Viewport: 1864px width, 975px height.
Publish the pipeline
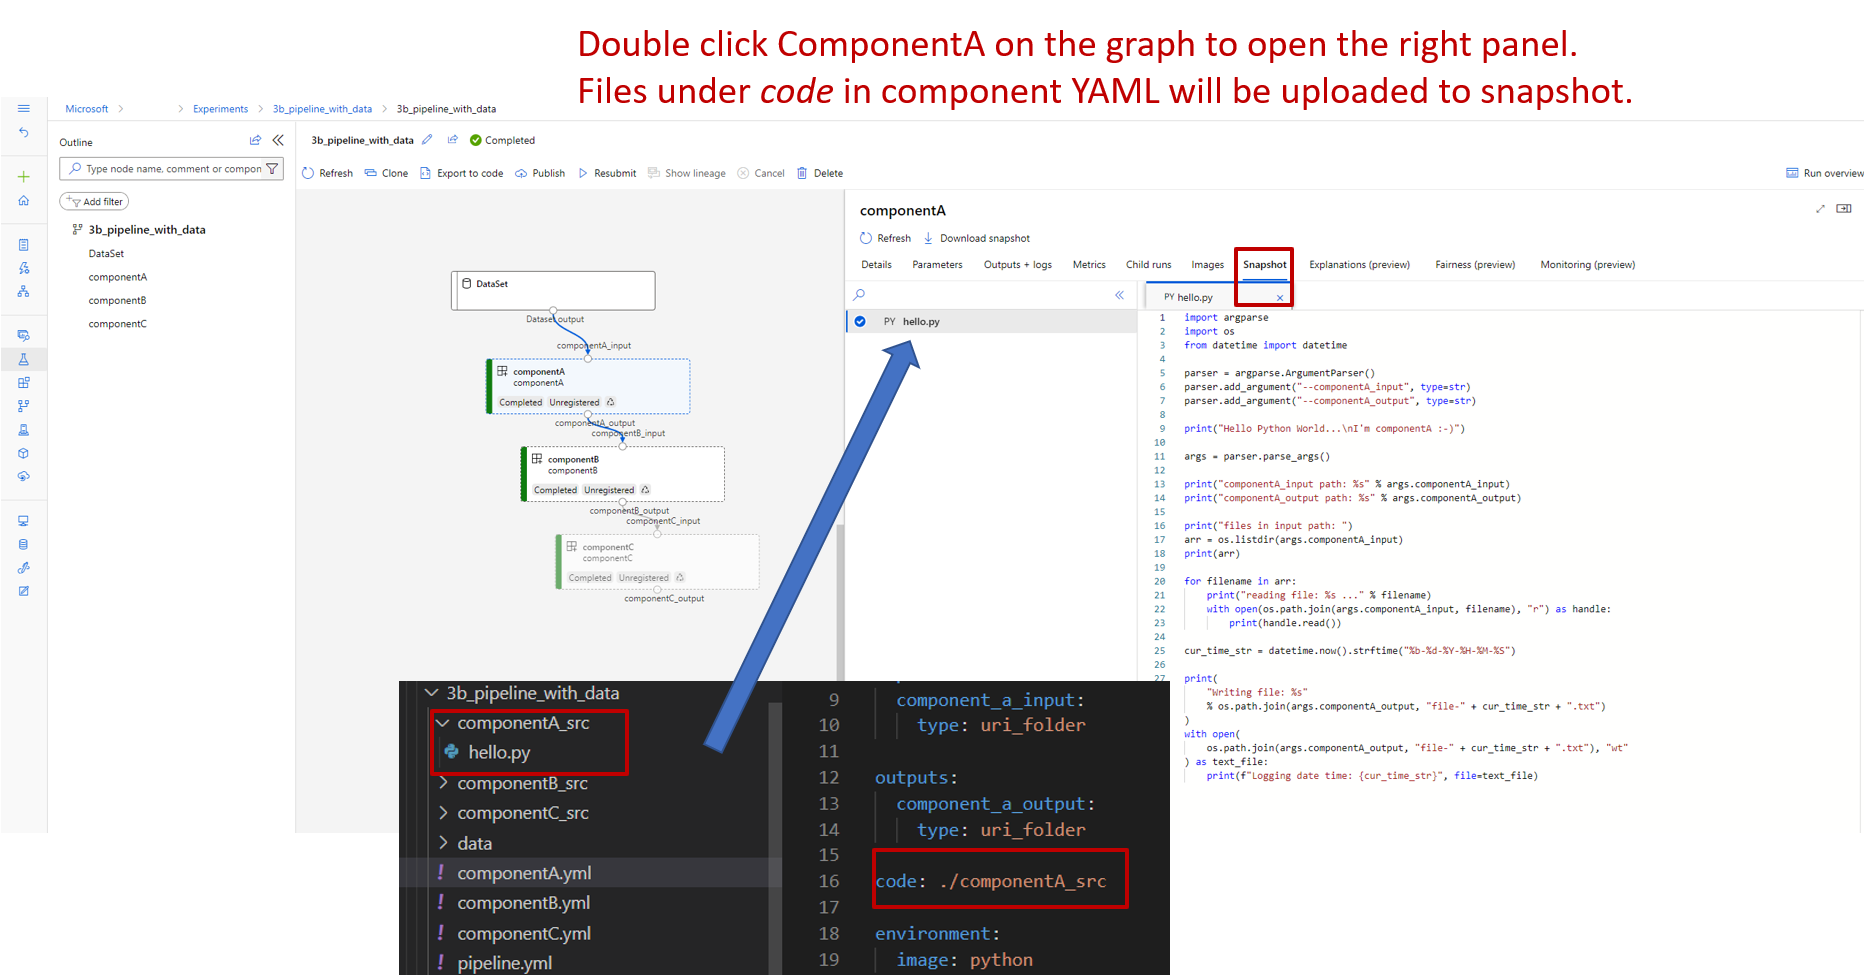pos(540,173)
